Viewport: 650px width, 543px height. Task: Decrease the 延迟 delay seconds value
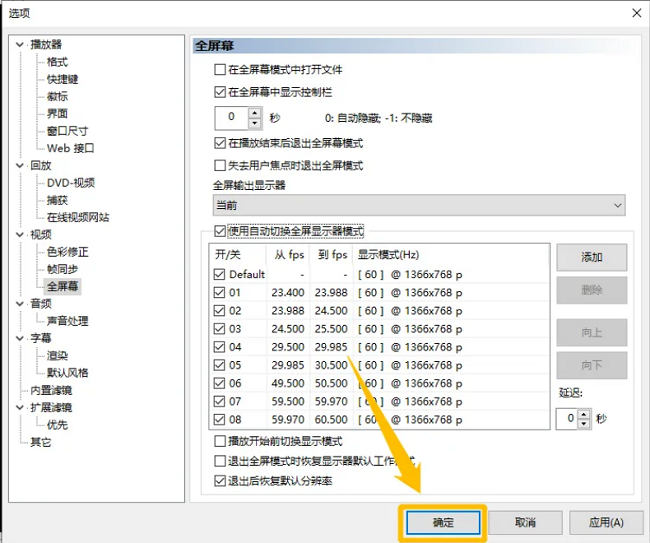[584, 423]
